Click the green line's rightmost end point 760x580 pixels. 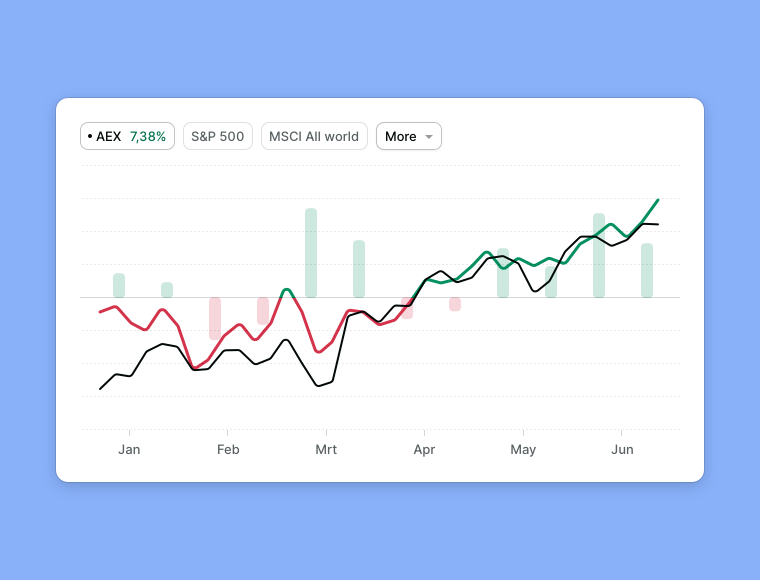click(x=657, y=200)
